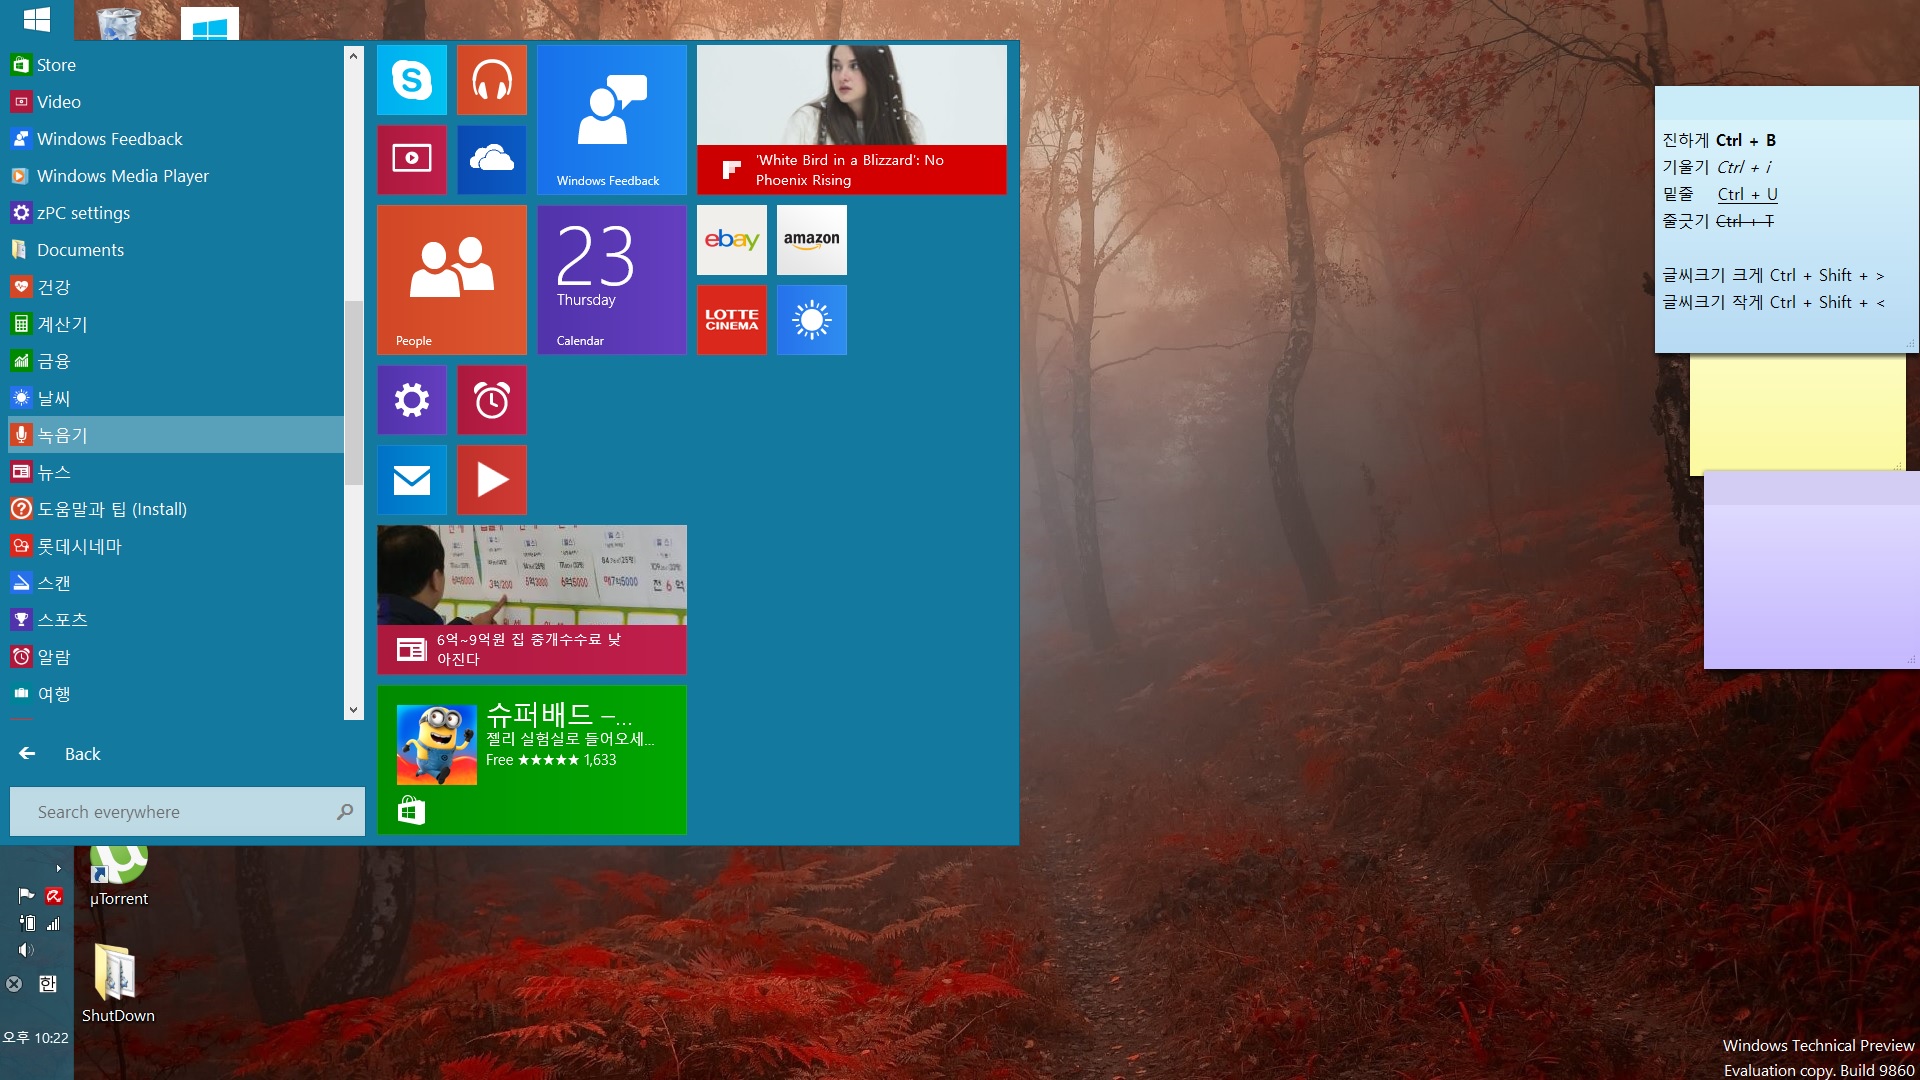Click the red antivirus tray icon
Screen dimensions: 1920x1080
(54, 896)
